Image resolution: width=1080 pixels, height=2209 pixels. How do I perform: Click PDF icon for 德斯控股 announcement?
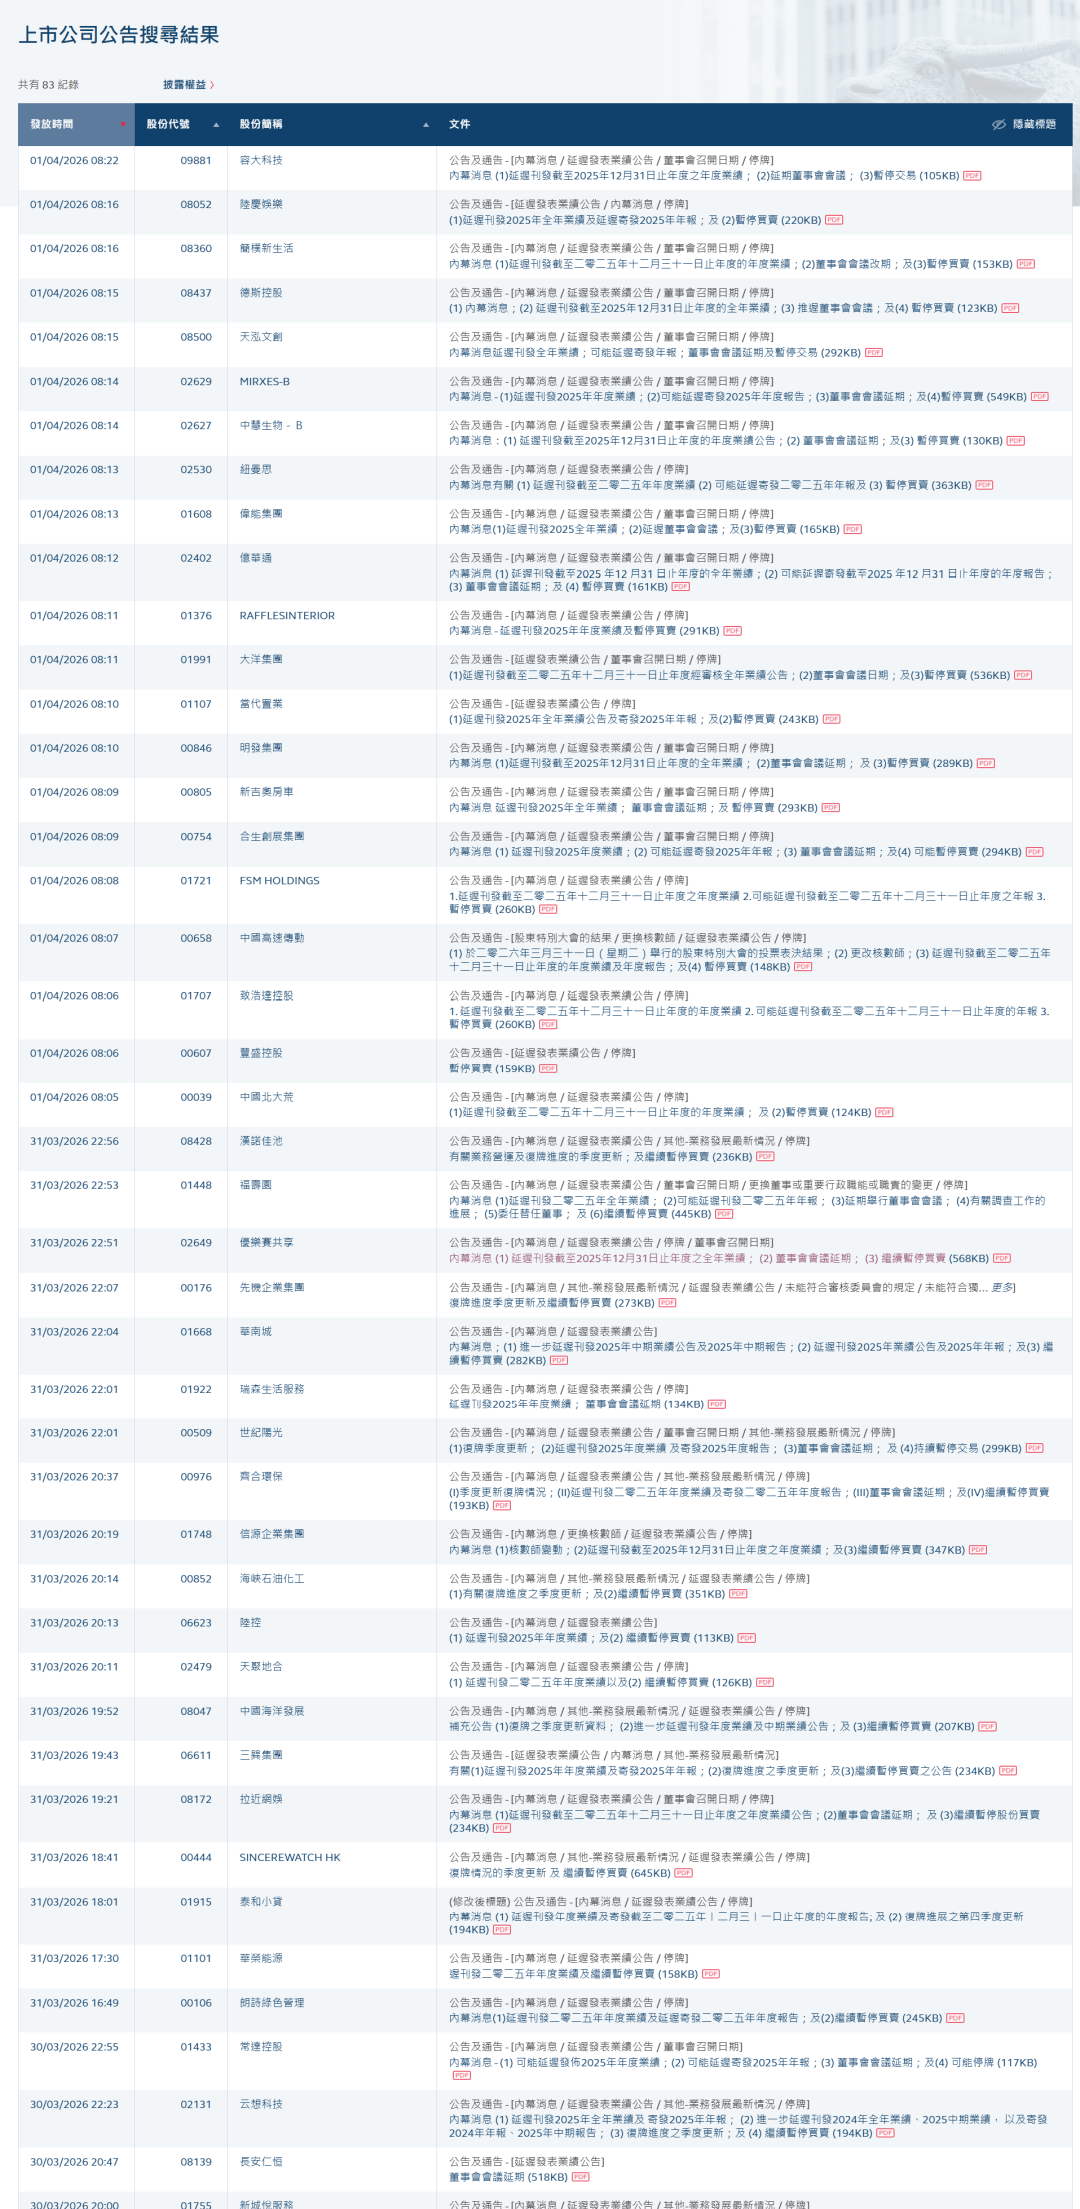tap(1010, 308)
